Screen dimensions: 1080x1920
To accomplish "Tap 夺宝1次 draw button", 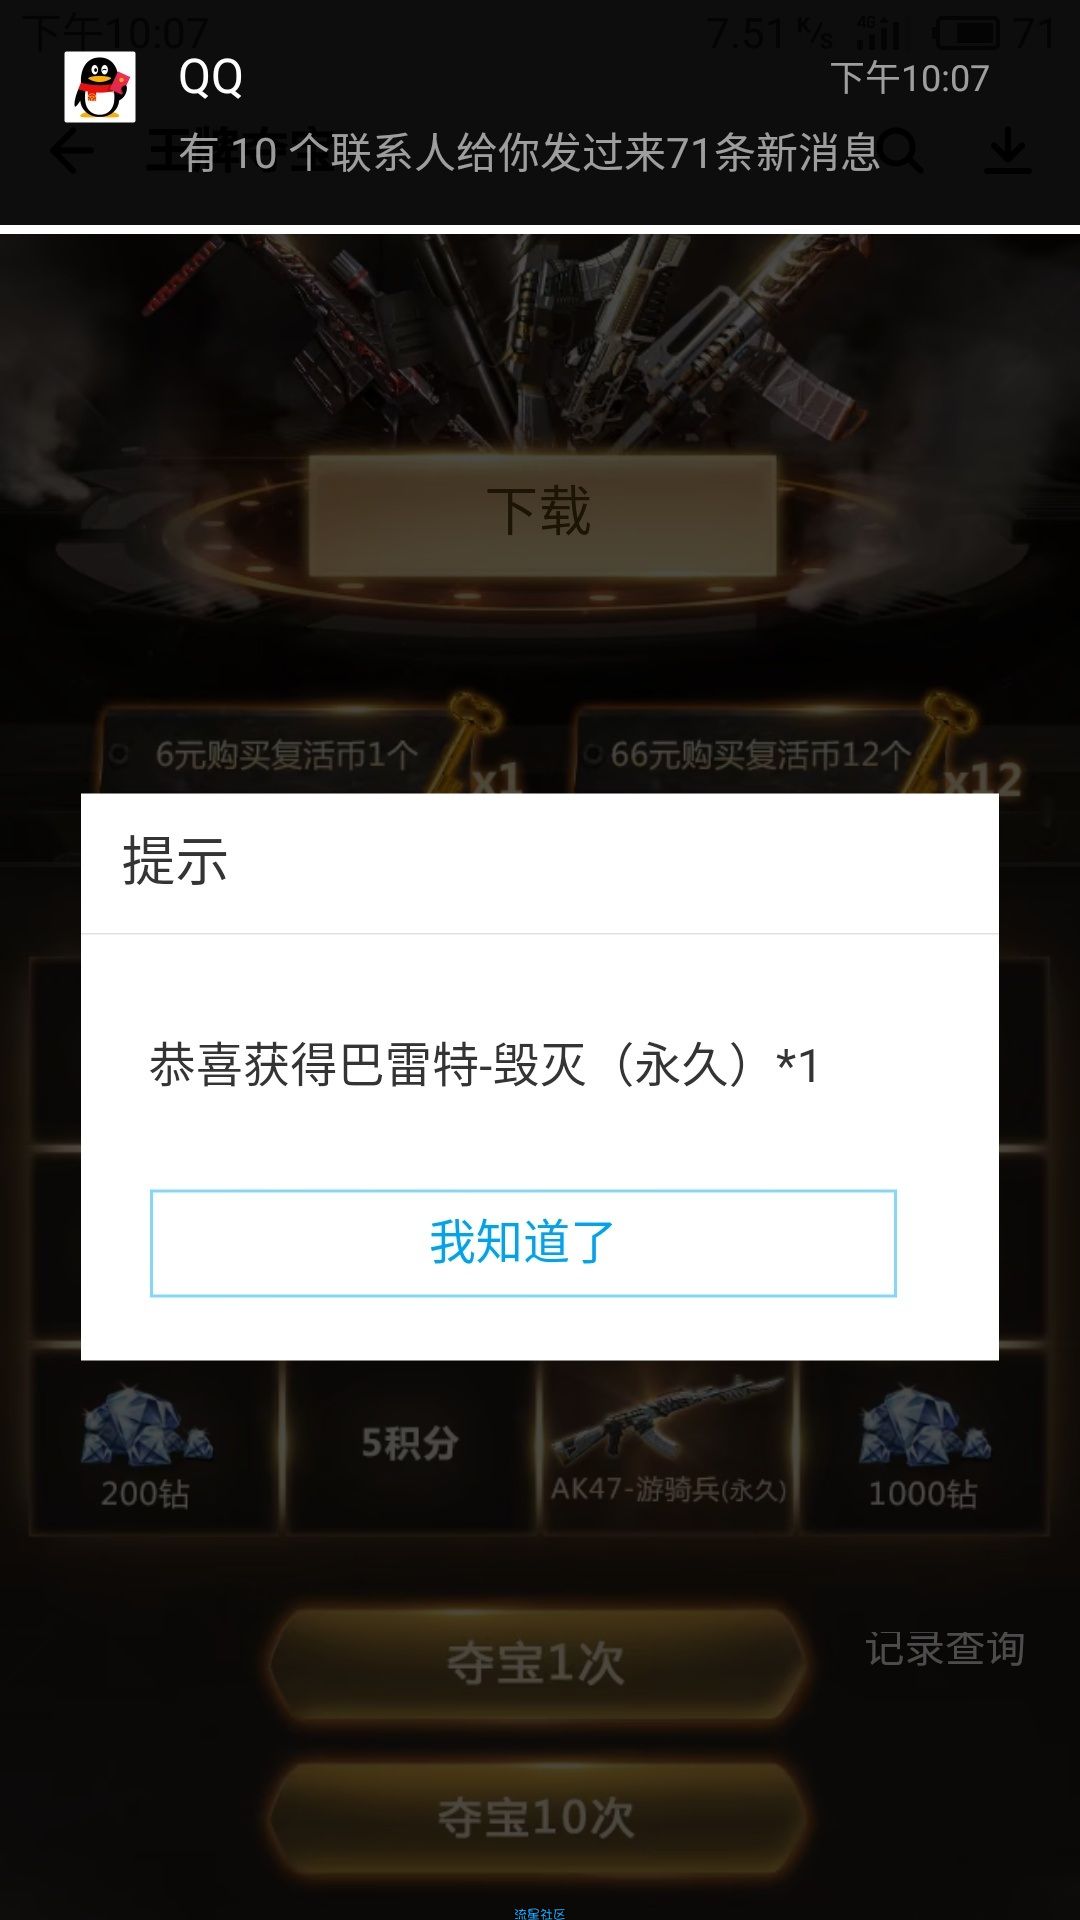I will tap(537, 1664).
